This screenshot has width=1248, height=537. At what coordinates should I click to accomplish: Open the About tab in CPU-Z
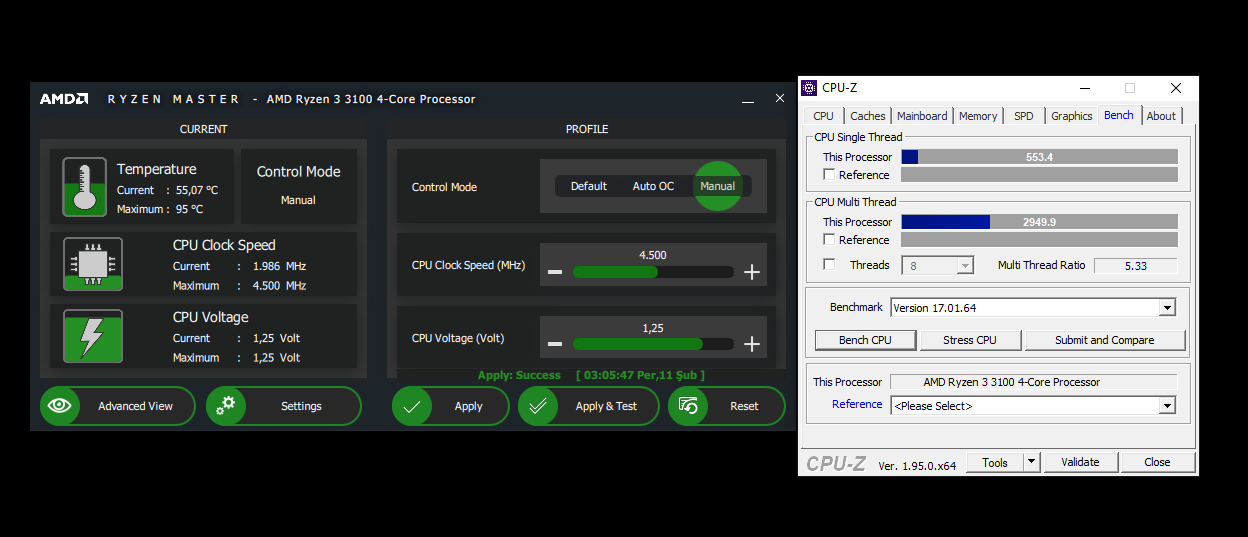1161,116
